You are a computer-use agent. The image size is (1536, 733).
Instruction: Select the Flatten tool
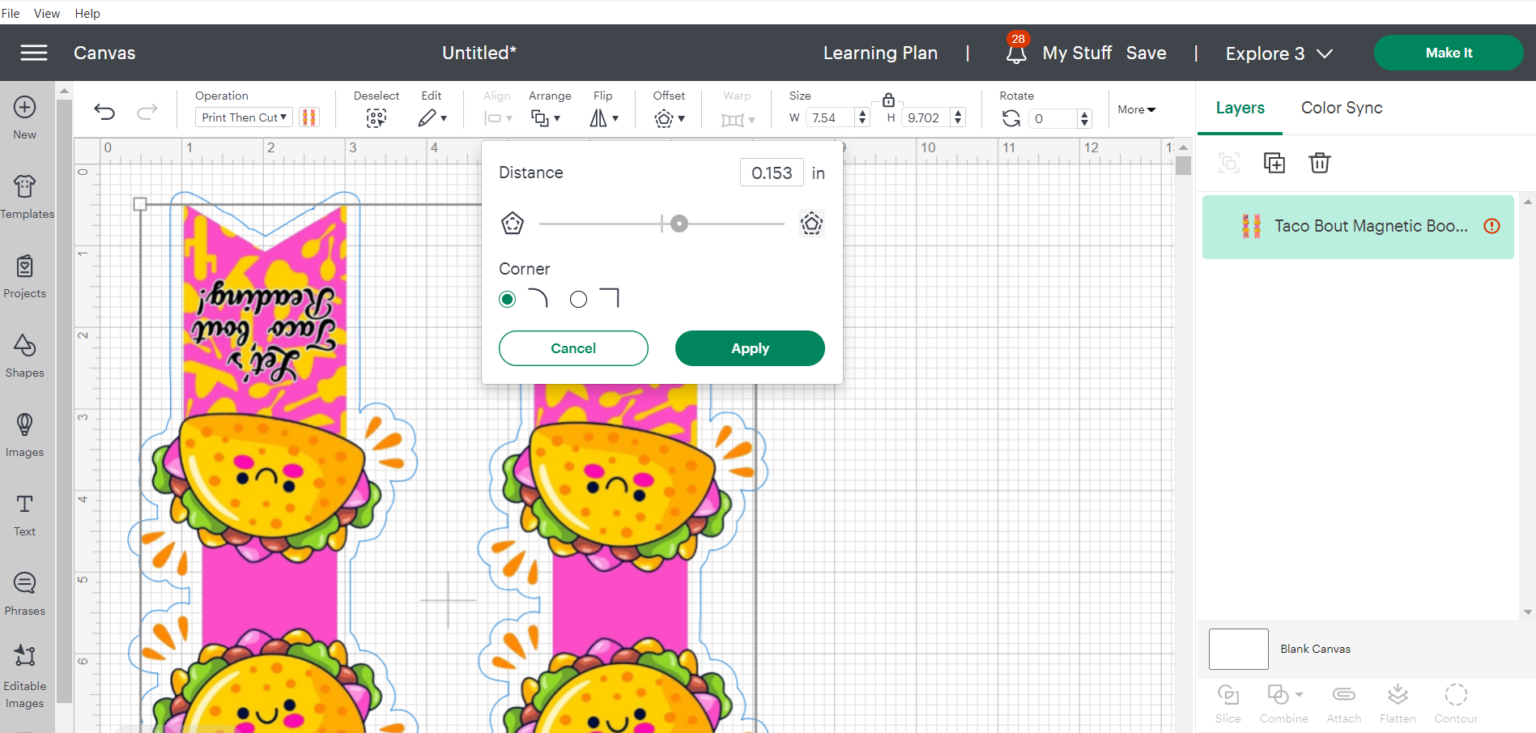point(1397,700)
